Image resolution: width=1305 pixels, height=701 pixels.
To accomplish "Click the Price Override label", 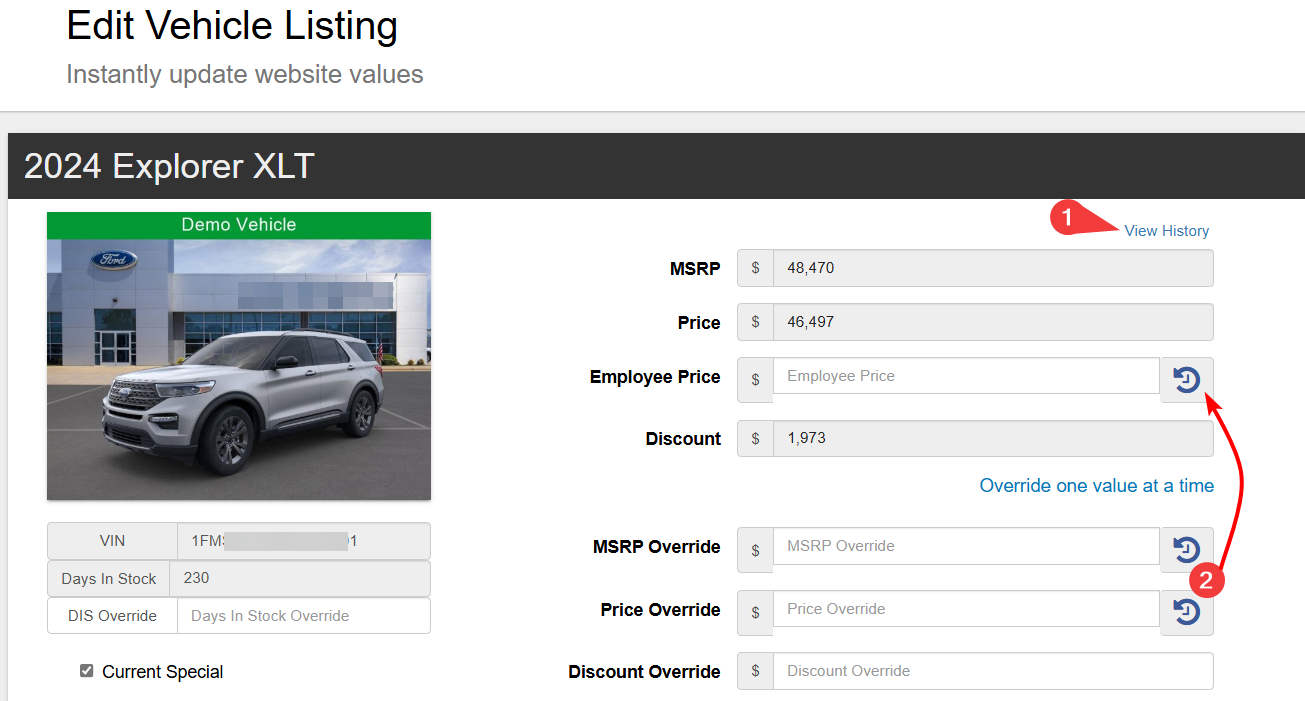I will pyautogui.click(x=660, y=610).
